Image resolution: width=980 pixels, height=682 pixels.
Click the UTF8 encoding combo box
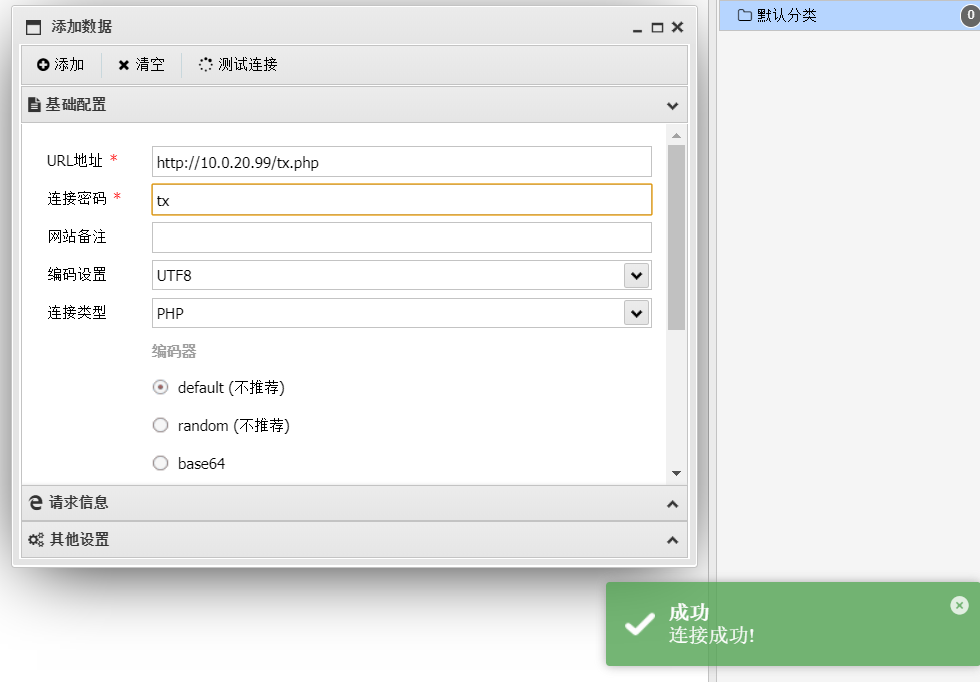pos(402,275)
